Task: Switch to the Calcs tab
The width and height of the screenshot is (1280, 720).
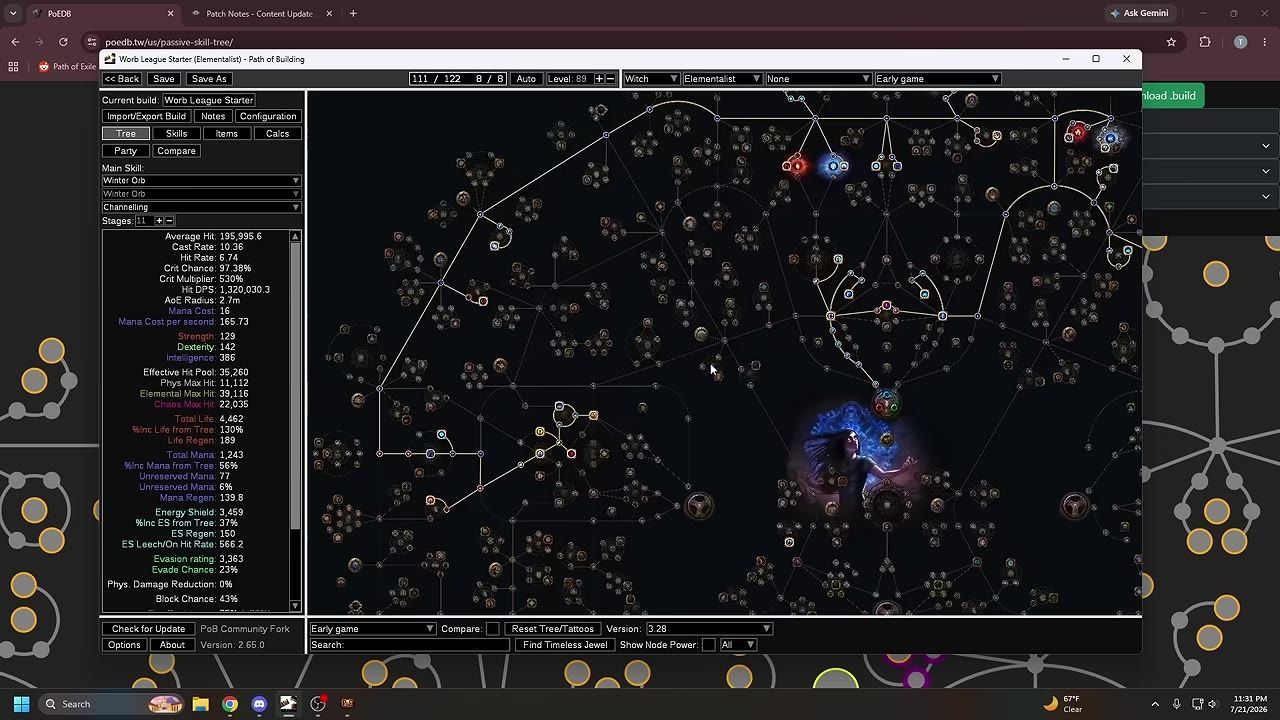Action: [x=277, y=134]
